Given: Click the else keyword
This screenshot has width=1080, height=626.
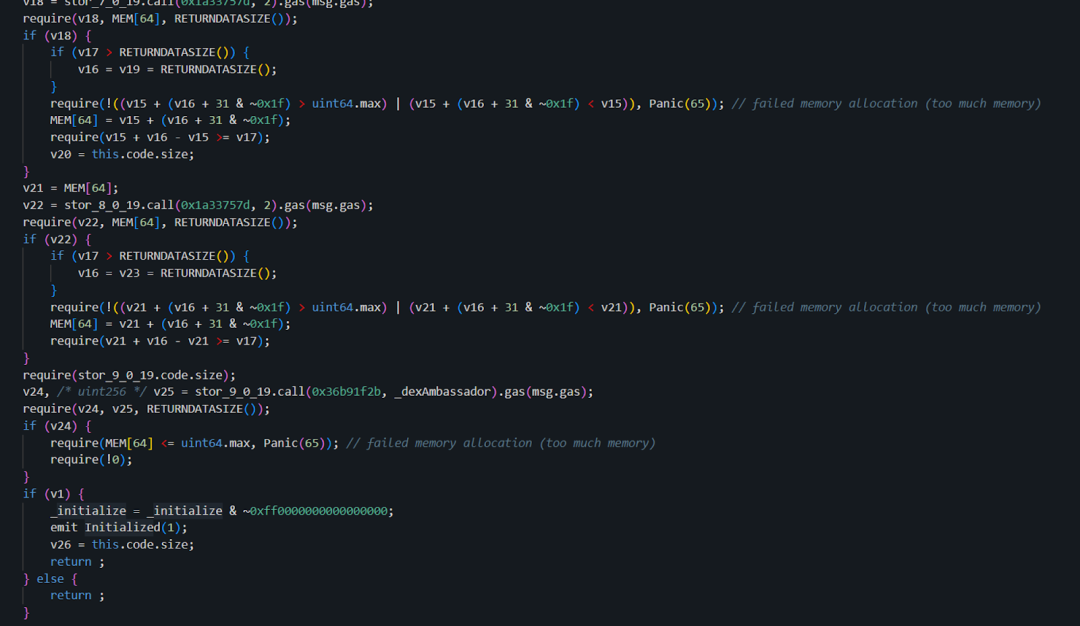Looking at the screenshot, I should (50, 578).
